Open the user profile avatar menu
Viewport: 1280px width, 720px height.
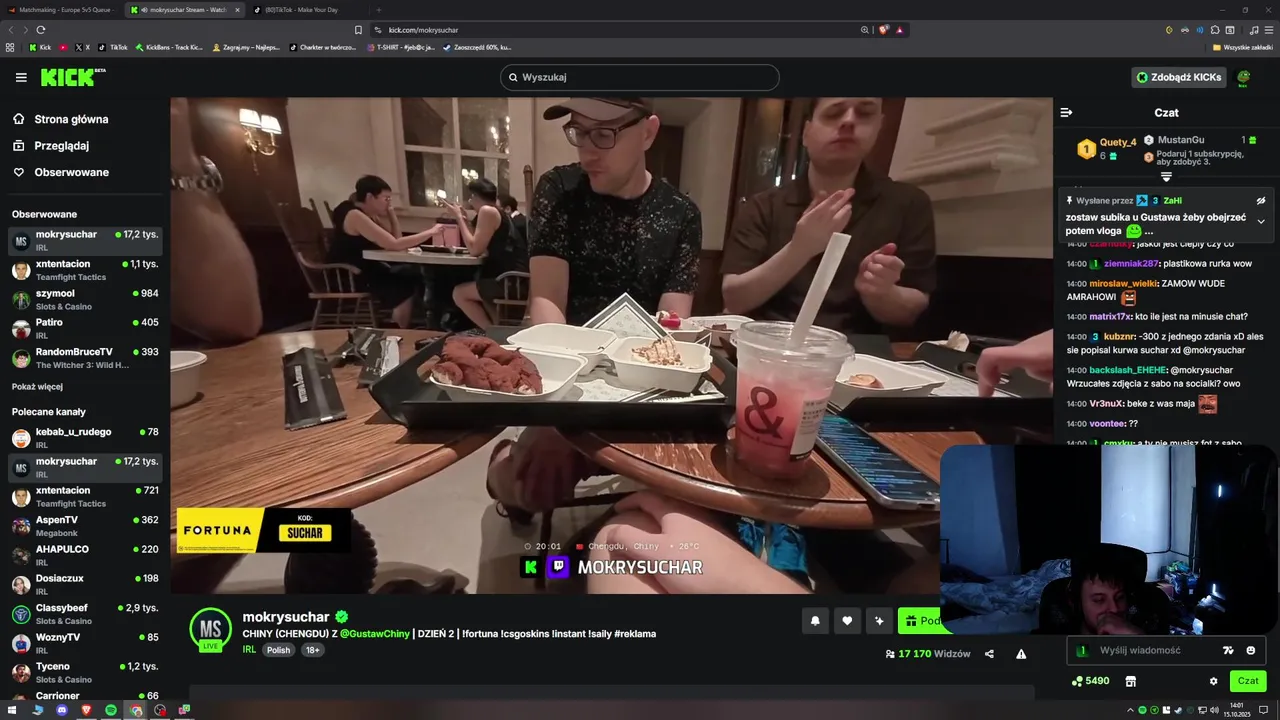pos(1244,77)
